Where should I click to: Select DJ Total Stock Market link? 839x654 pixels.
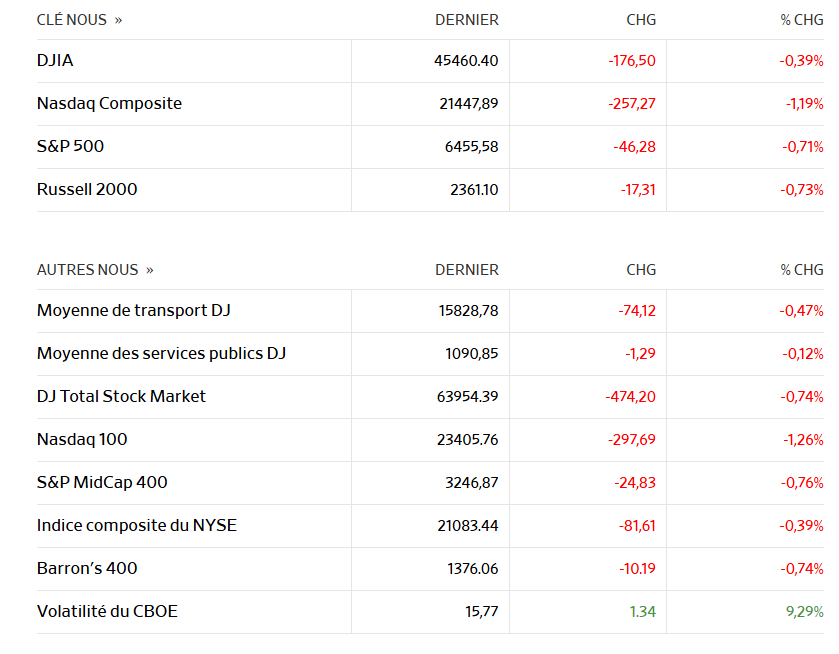coord(121,397)
